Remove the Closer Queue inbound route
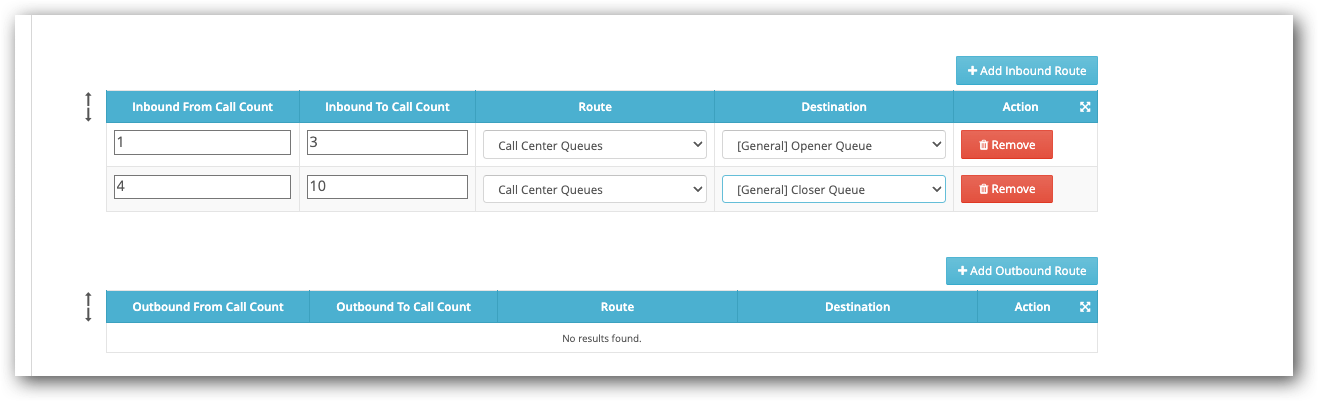Viewport: 1318px width, 401px height. click(1006, 189)
